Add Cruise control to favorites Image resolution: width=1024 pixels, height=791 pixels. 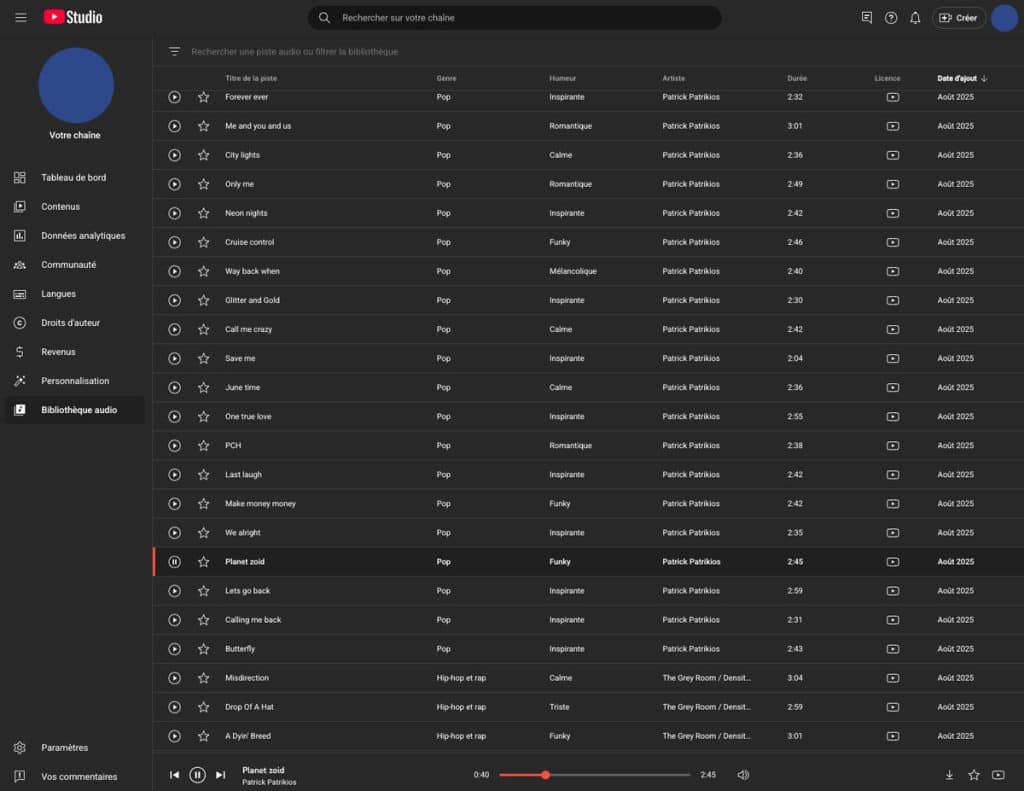(x=204, y=242)
